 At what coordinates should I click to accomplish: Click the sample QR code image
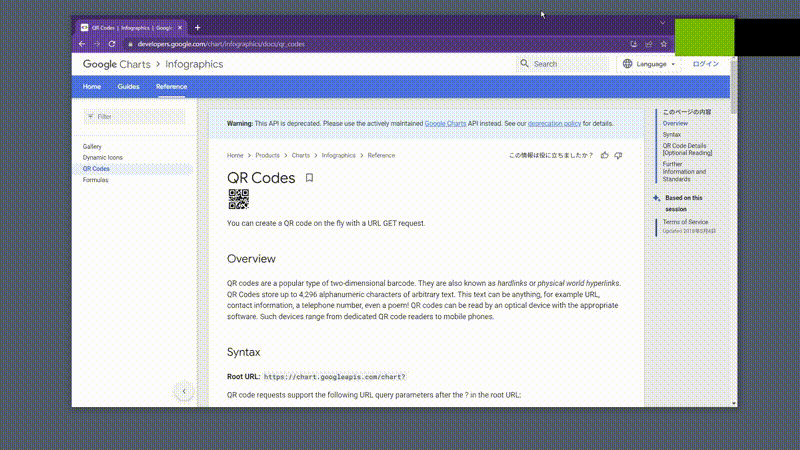pyautogui.click(x=238, y=199)
